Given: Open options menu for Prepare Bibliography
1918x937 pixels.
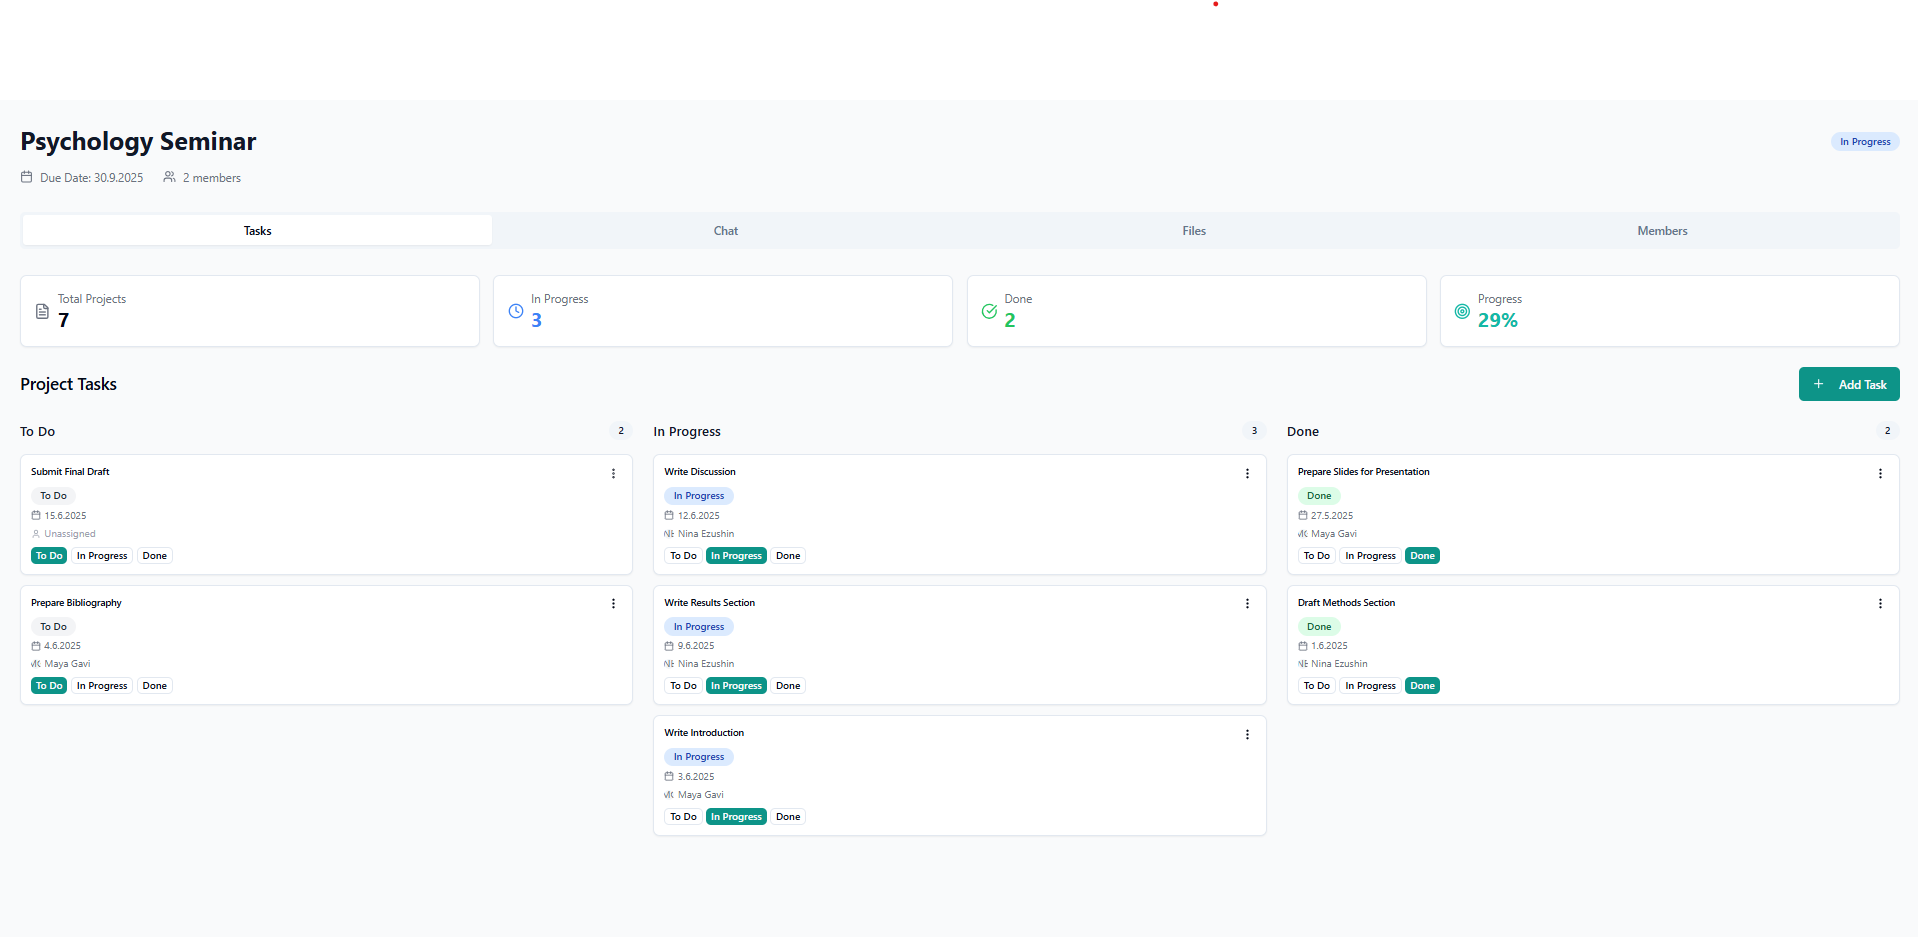Looking at the screenshot, I should 613,604.
